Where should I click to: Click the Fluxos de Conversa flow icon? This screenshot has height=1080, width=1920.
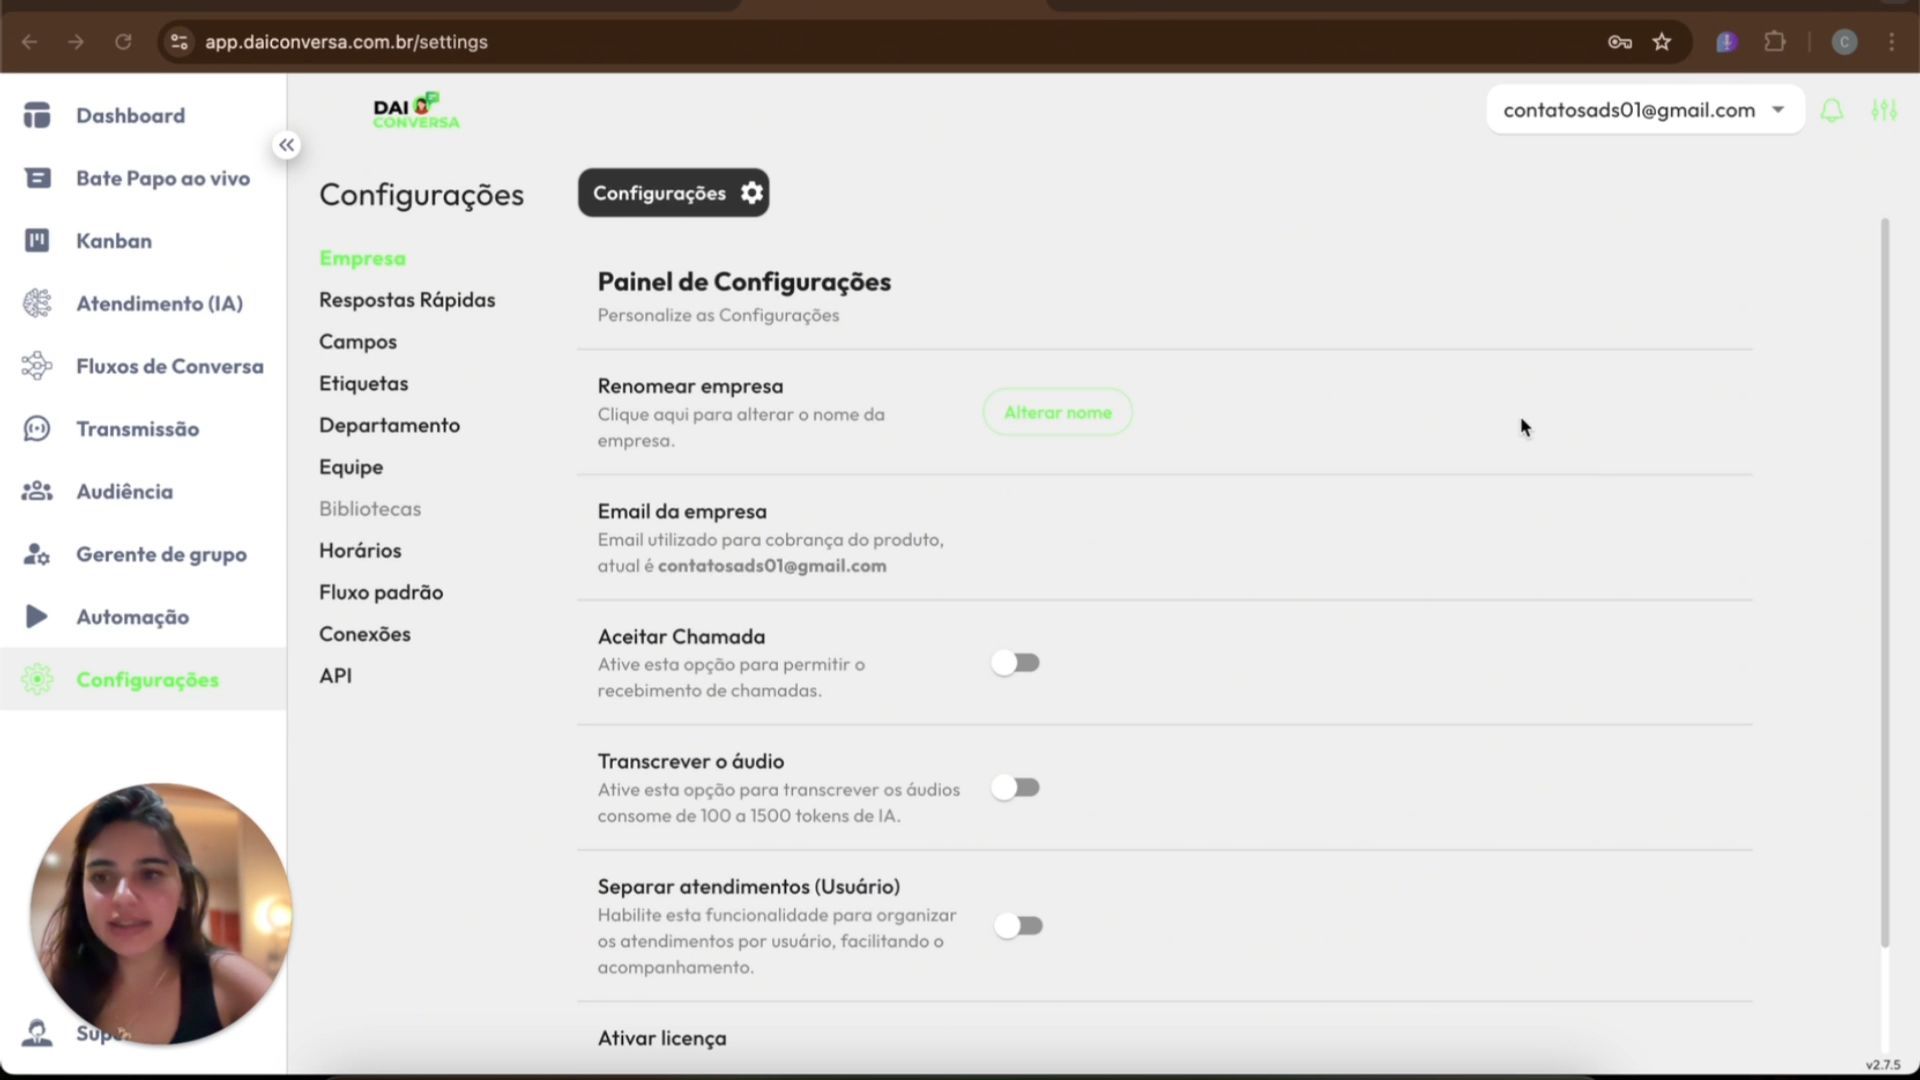point(37,366)
